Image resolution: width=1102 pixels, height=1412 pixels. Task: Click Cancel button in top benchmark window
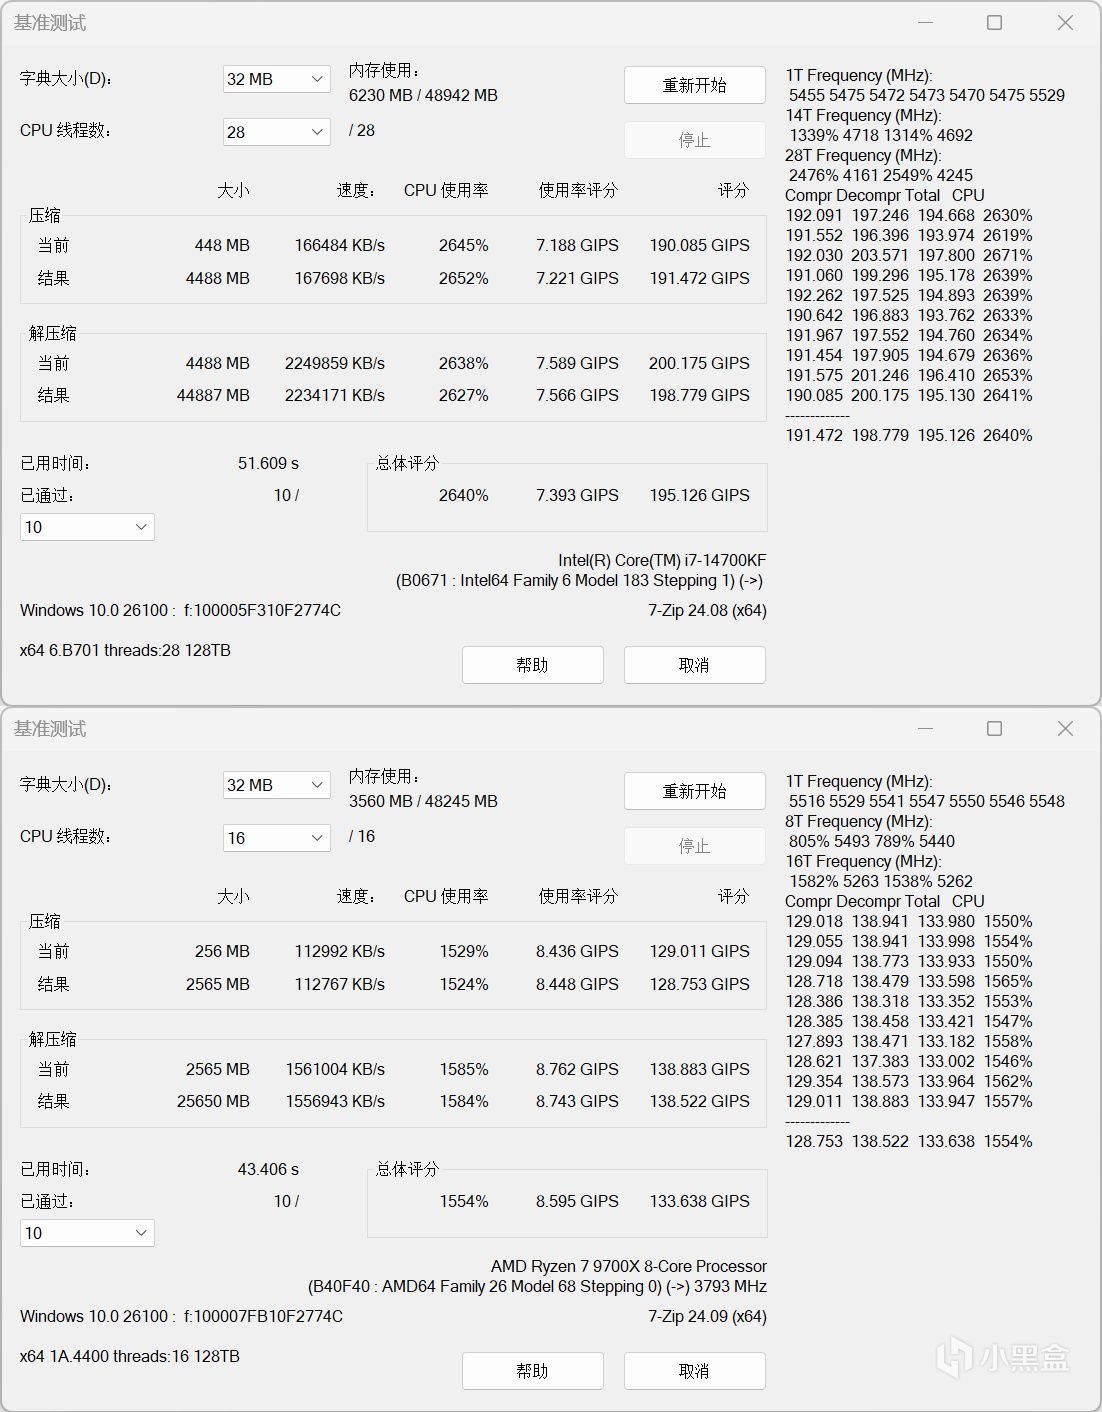(695, 665)
